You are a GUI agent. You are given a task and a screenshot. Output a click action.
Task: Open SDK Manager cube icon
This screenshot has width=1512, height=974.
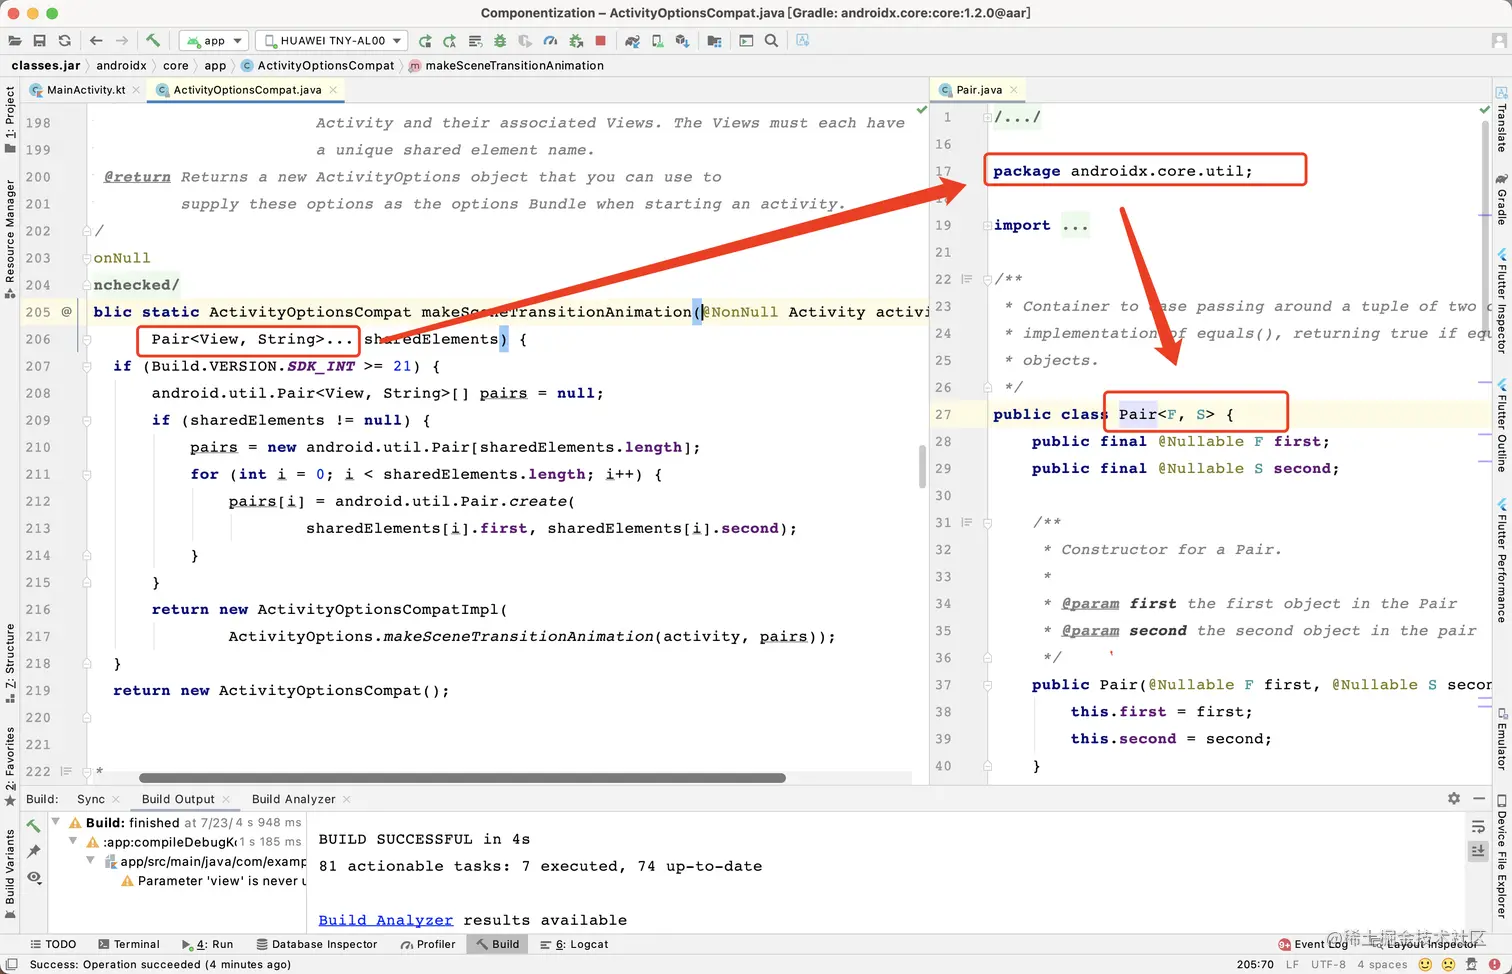682,41
